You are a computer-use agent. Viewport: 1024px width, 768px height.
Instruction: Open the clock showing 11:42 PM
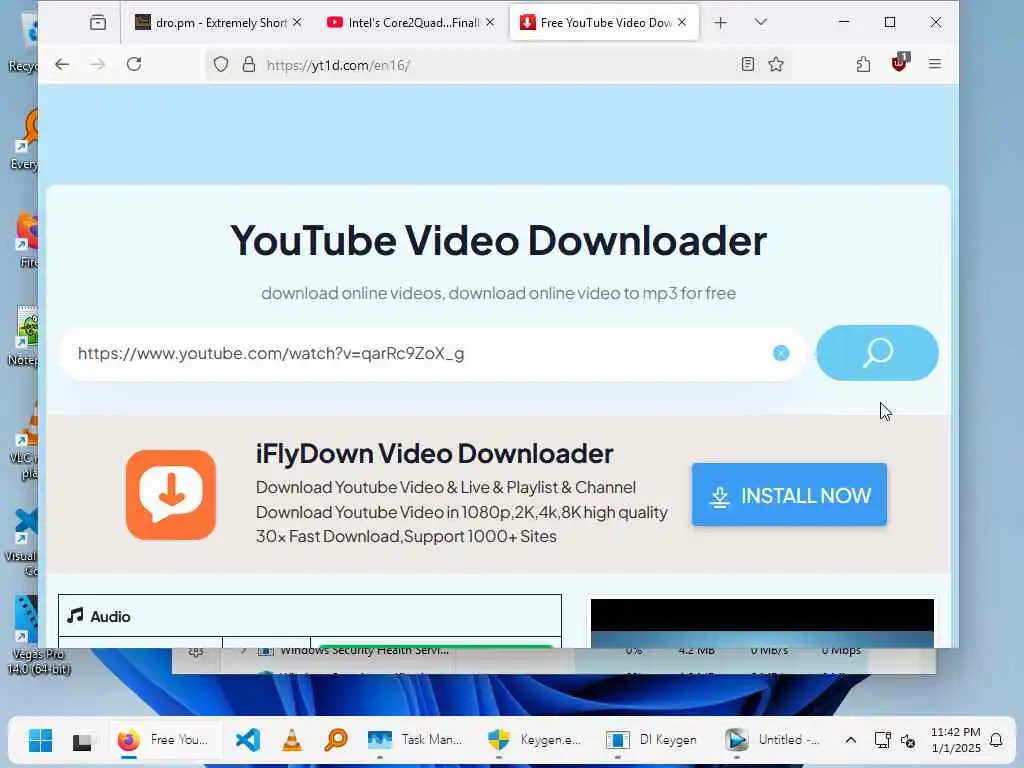coord(955,740)
